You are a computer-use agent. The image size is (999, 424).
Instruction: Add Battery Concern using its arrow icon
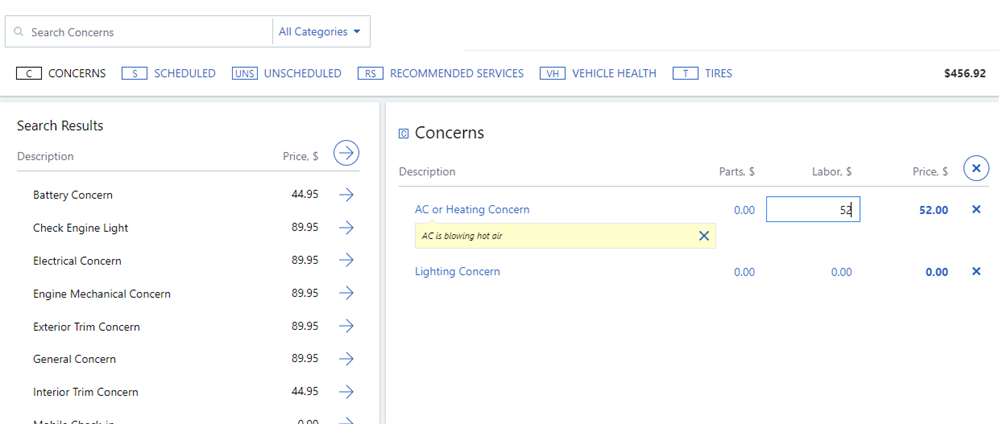[x=346, y=195]
